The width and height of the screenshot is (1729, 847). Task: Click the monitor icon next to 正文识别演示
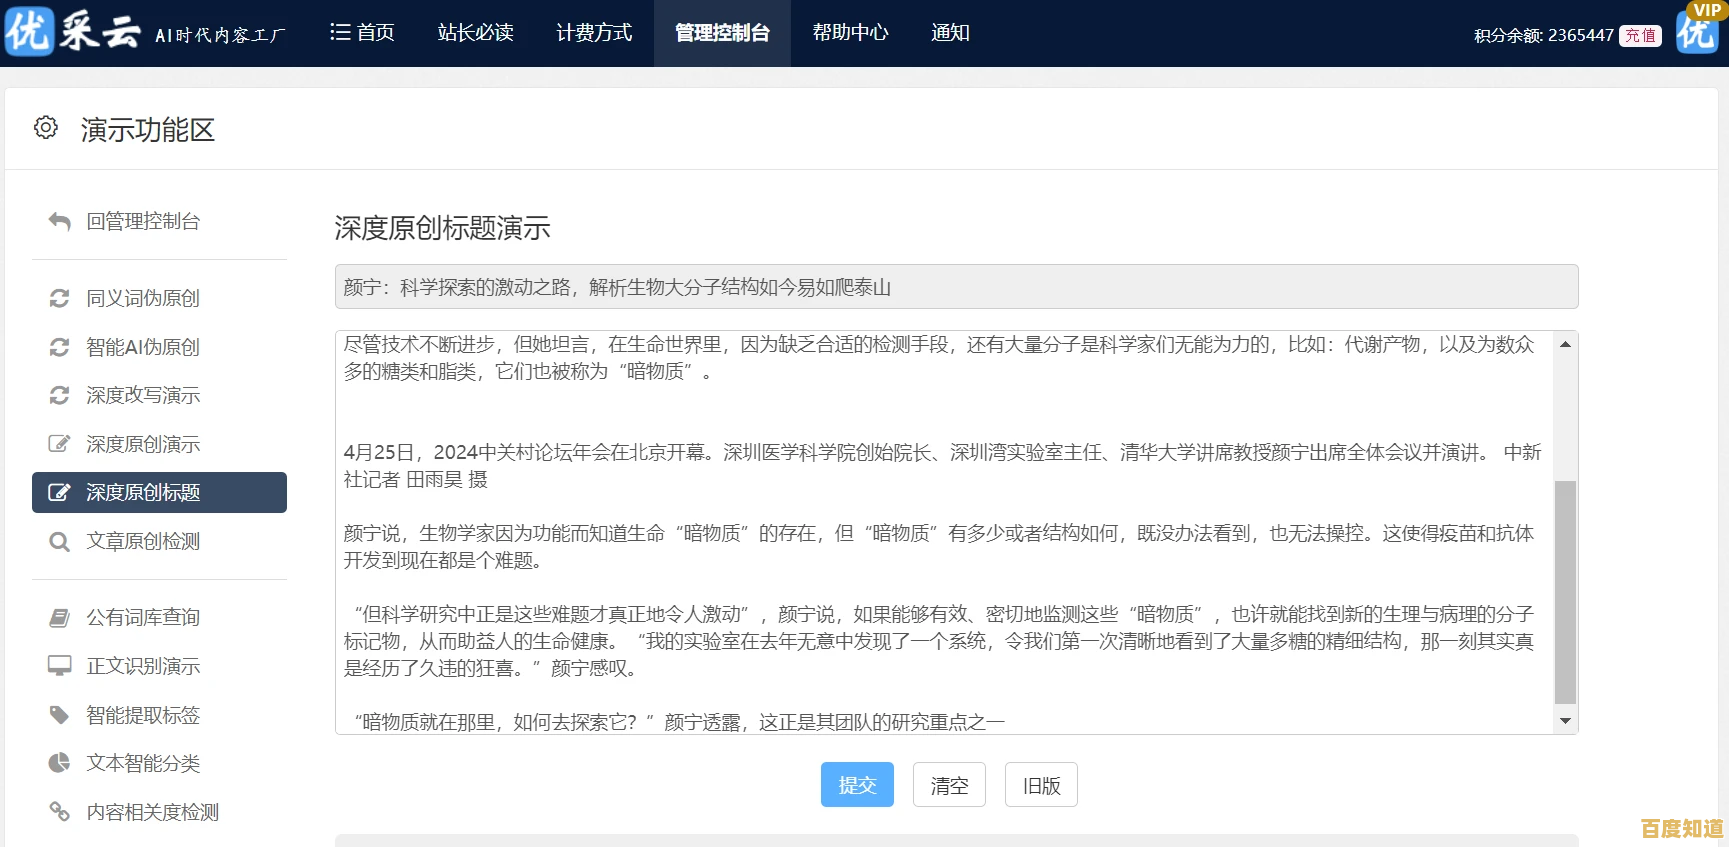pos(59,666)
